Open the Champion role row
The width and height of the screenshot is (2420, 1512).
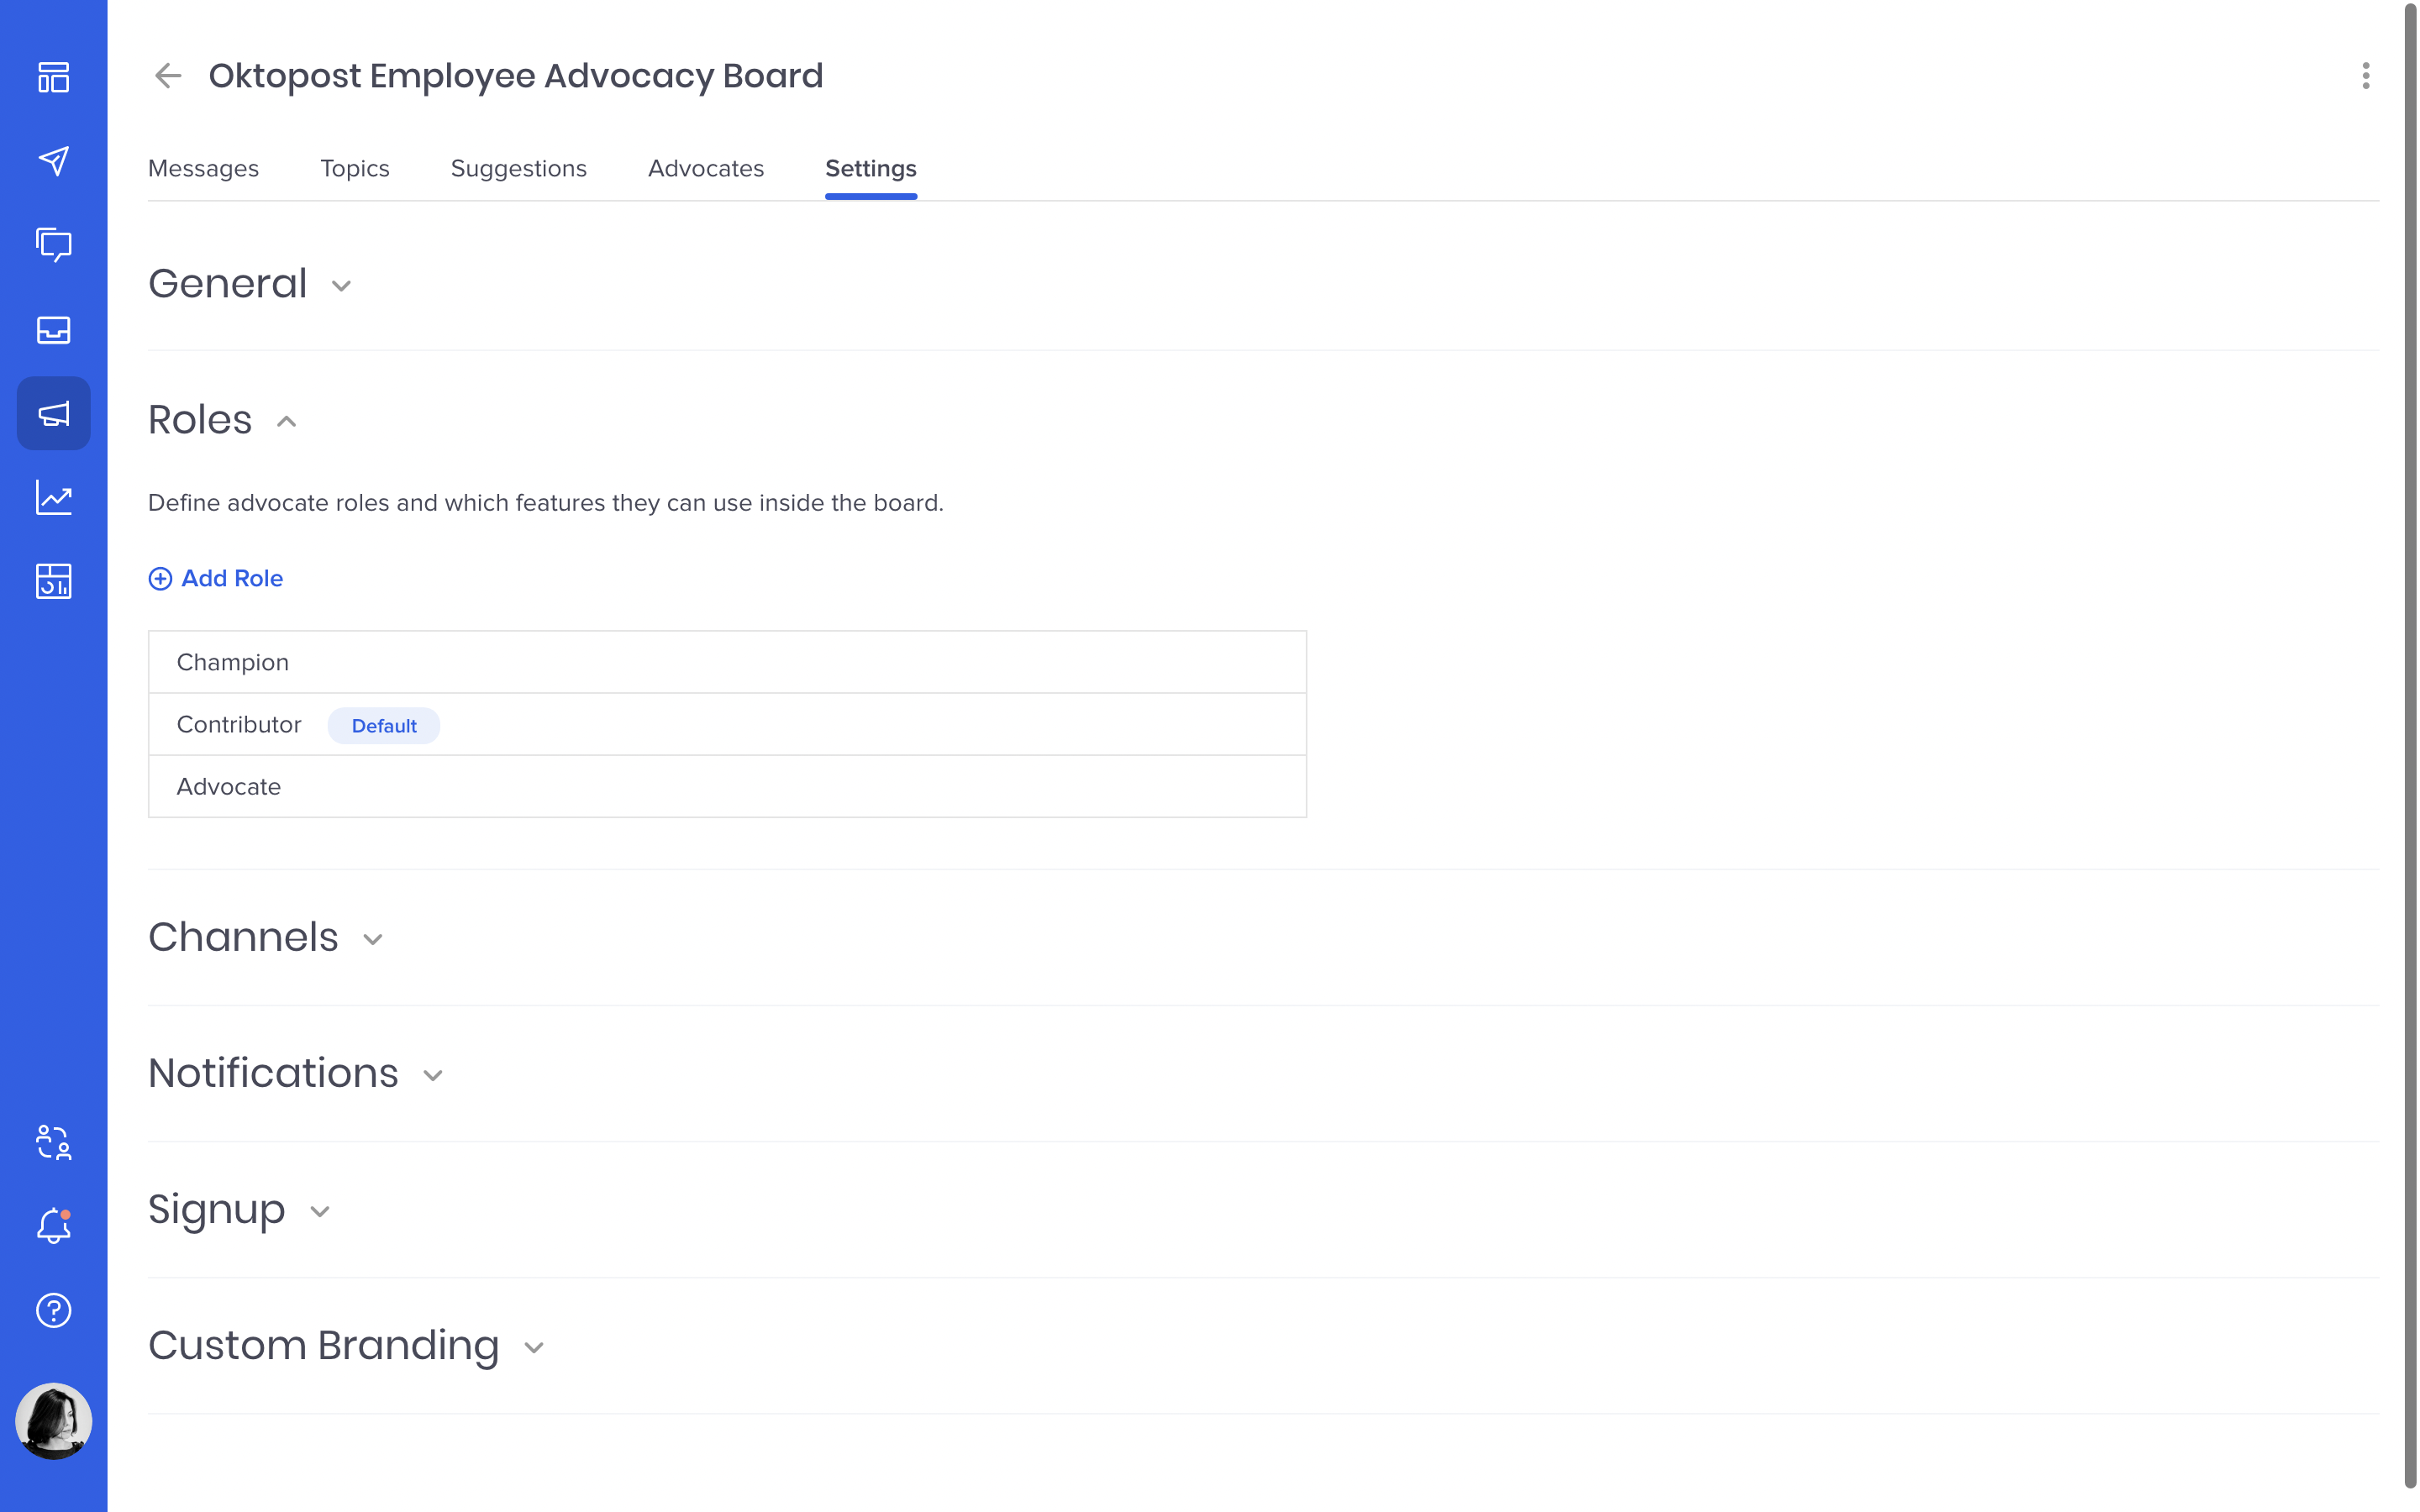coord(727,662)
